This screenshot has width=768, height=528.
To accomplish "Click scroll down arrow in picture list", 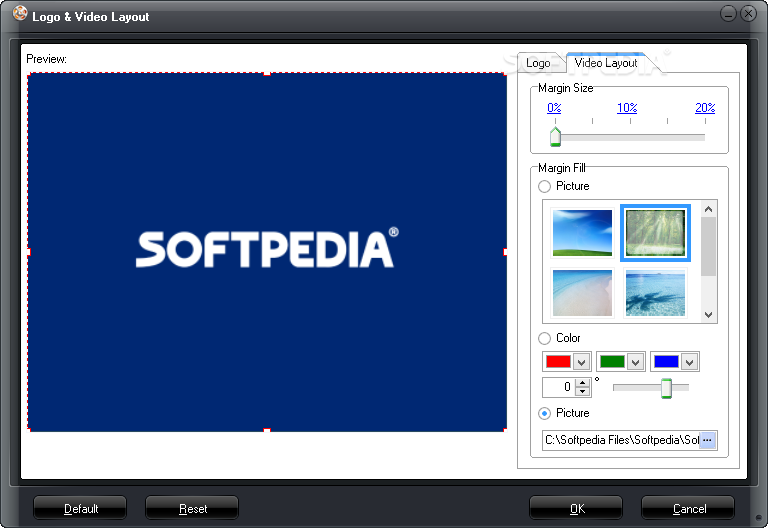I will [x=708, y=315].
